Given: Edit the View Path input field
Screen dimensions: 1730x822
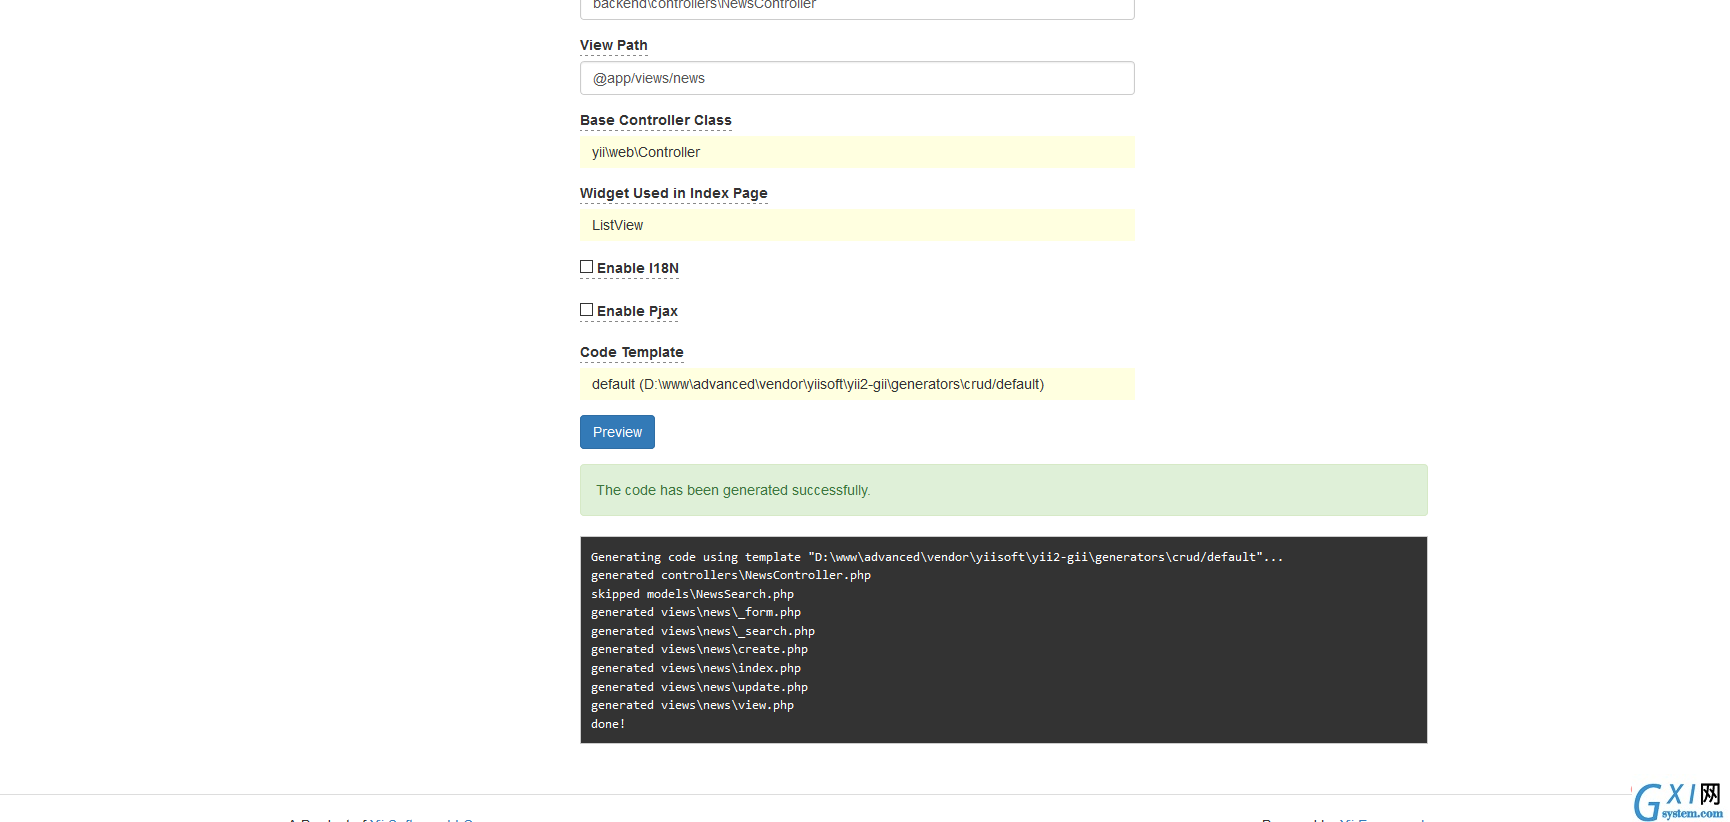Looking at the screenshot, I should pyautogui.click(x=857, y=78).
